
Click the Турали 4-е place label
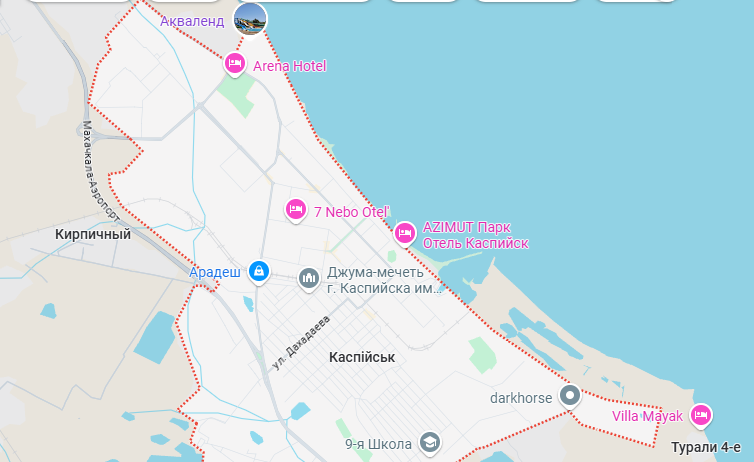pos(706,448)
